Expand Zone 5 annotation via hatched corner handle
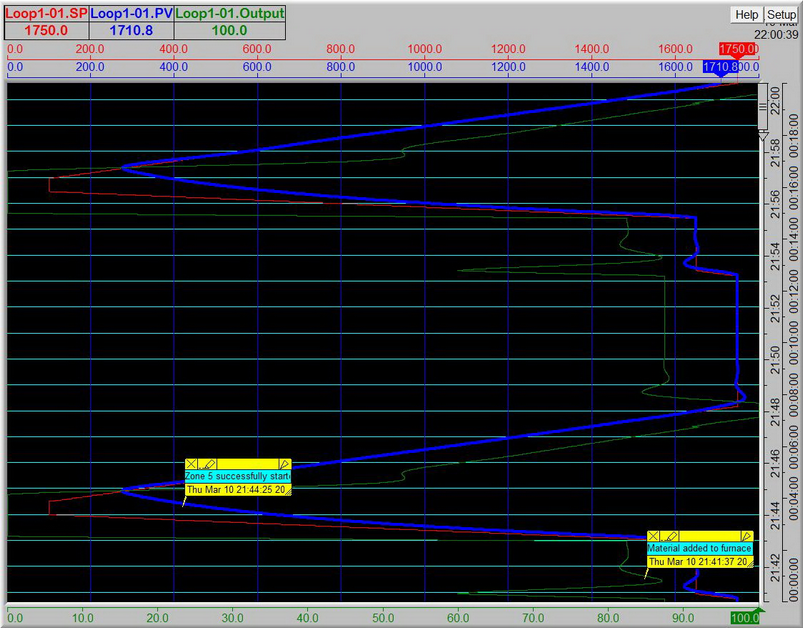803x628 pixels. [x=289, y=490]
